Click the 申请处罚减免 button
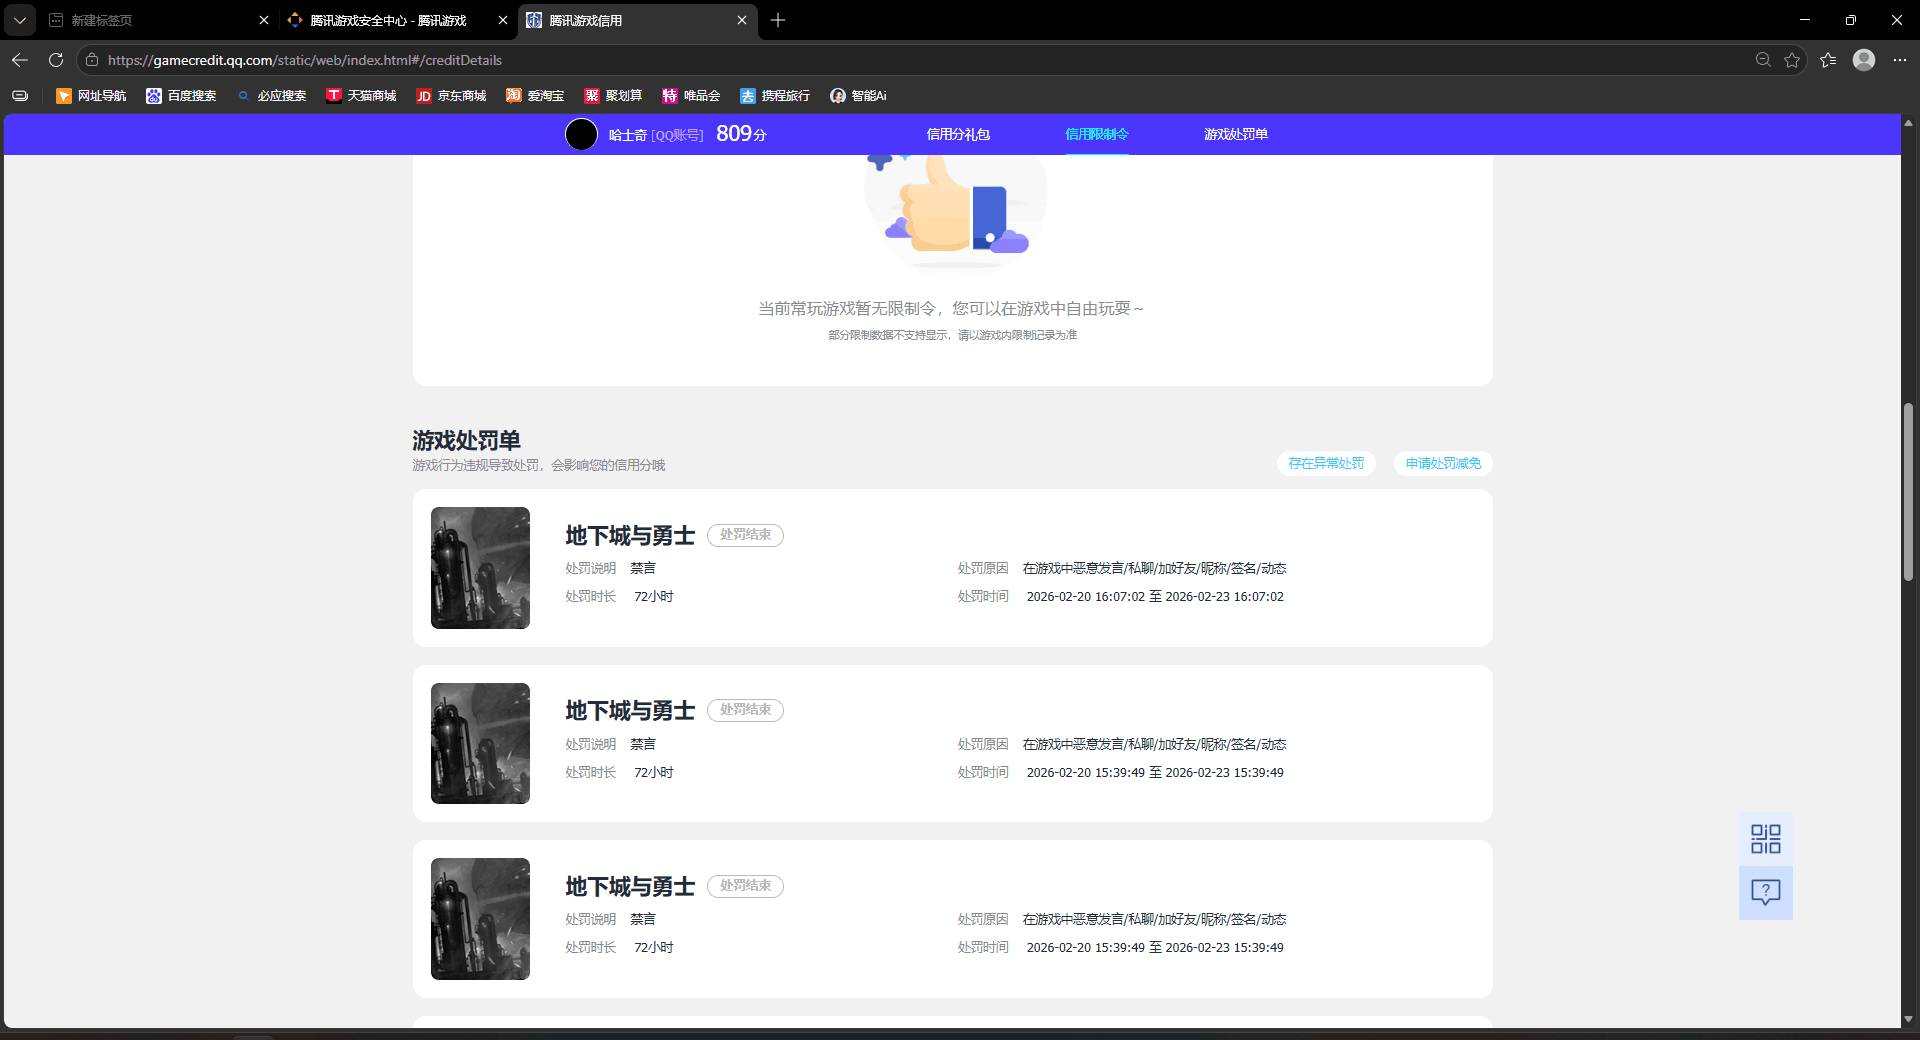Viewport: 1920px width, 1040px height. pyautogui.click(x=1443, y=463)
